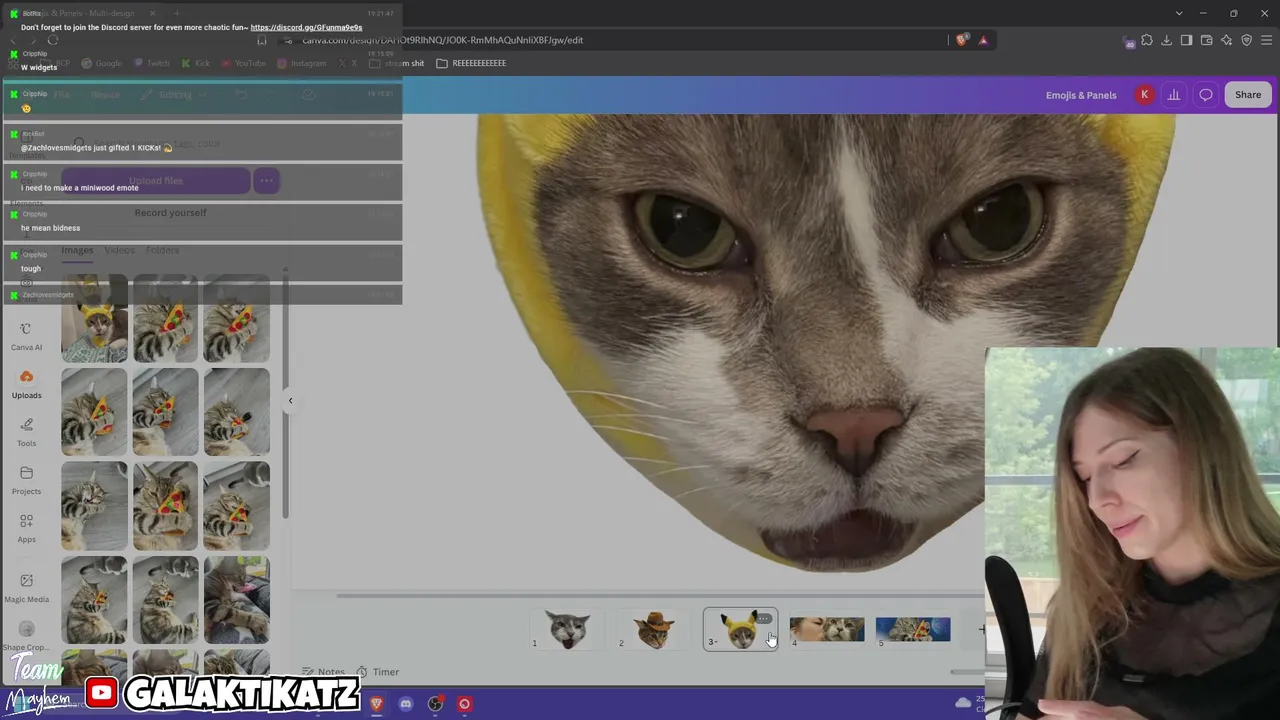Click the browser address bar URL
The width and height of the screenshot is (1280, 720).
click(x=443, y=40)
